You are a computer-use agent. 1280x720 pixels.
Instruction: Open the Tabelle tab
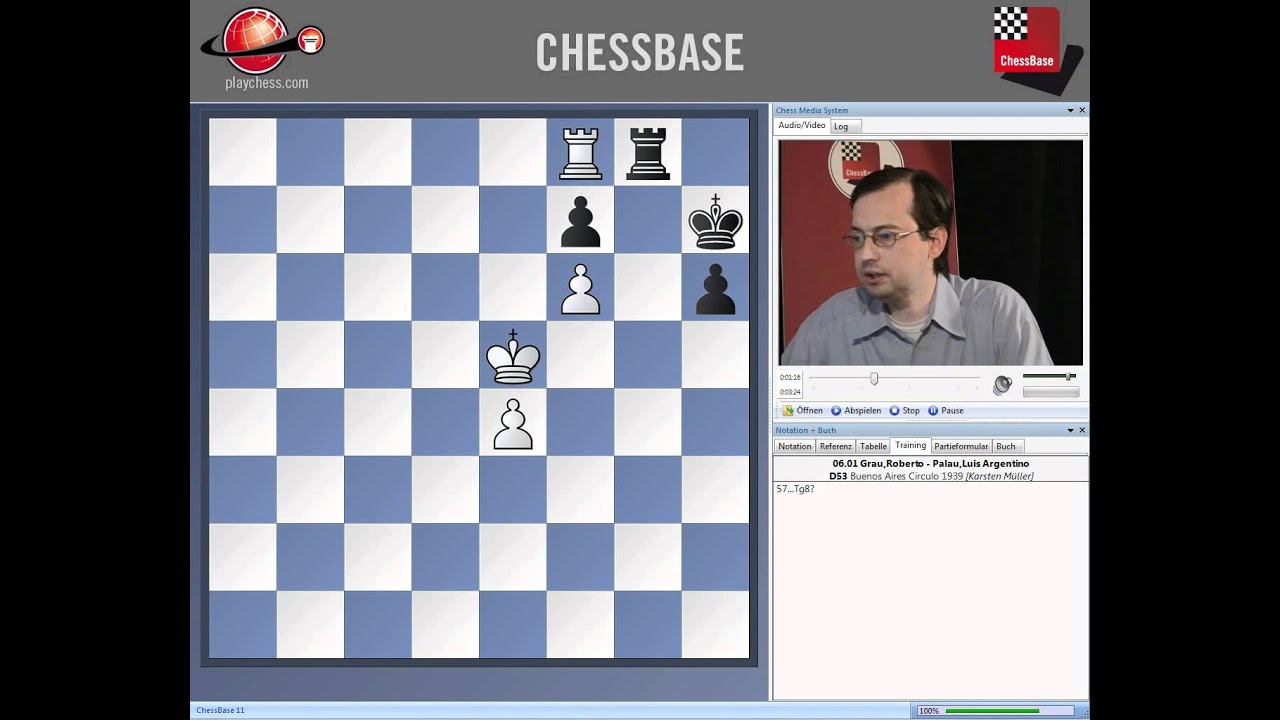[874, 446]
